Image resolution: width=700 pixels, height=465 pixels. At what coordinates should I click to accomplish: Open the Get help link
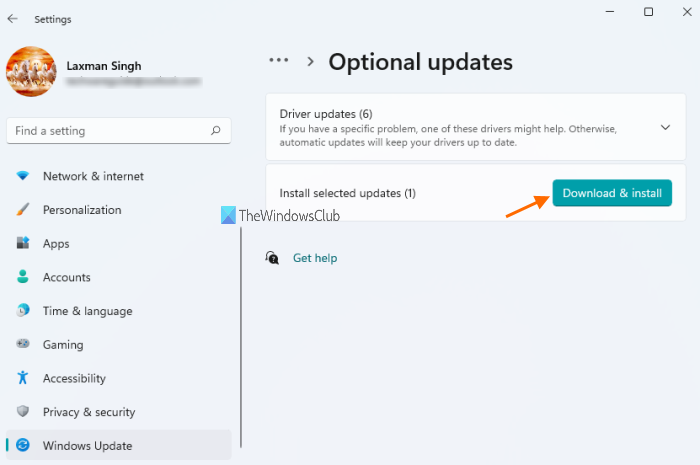[315, 258]
